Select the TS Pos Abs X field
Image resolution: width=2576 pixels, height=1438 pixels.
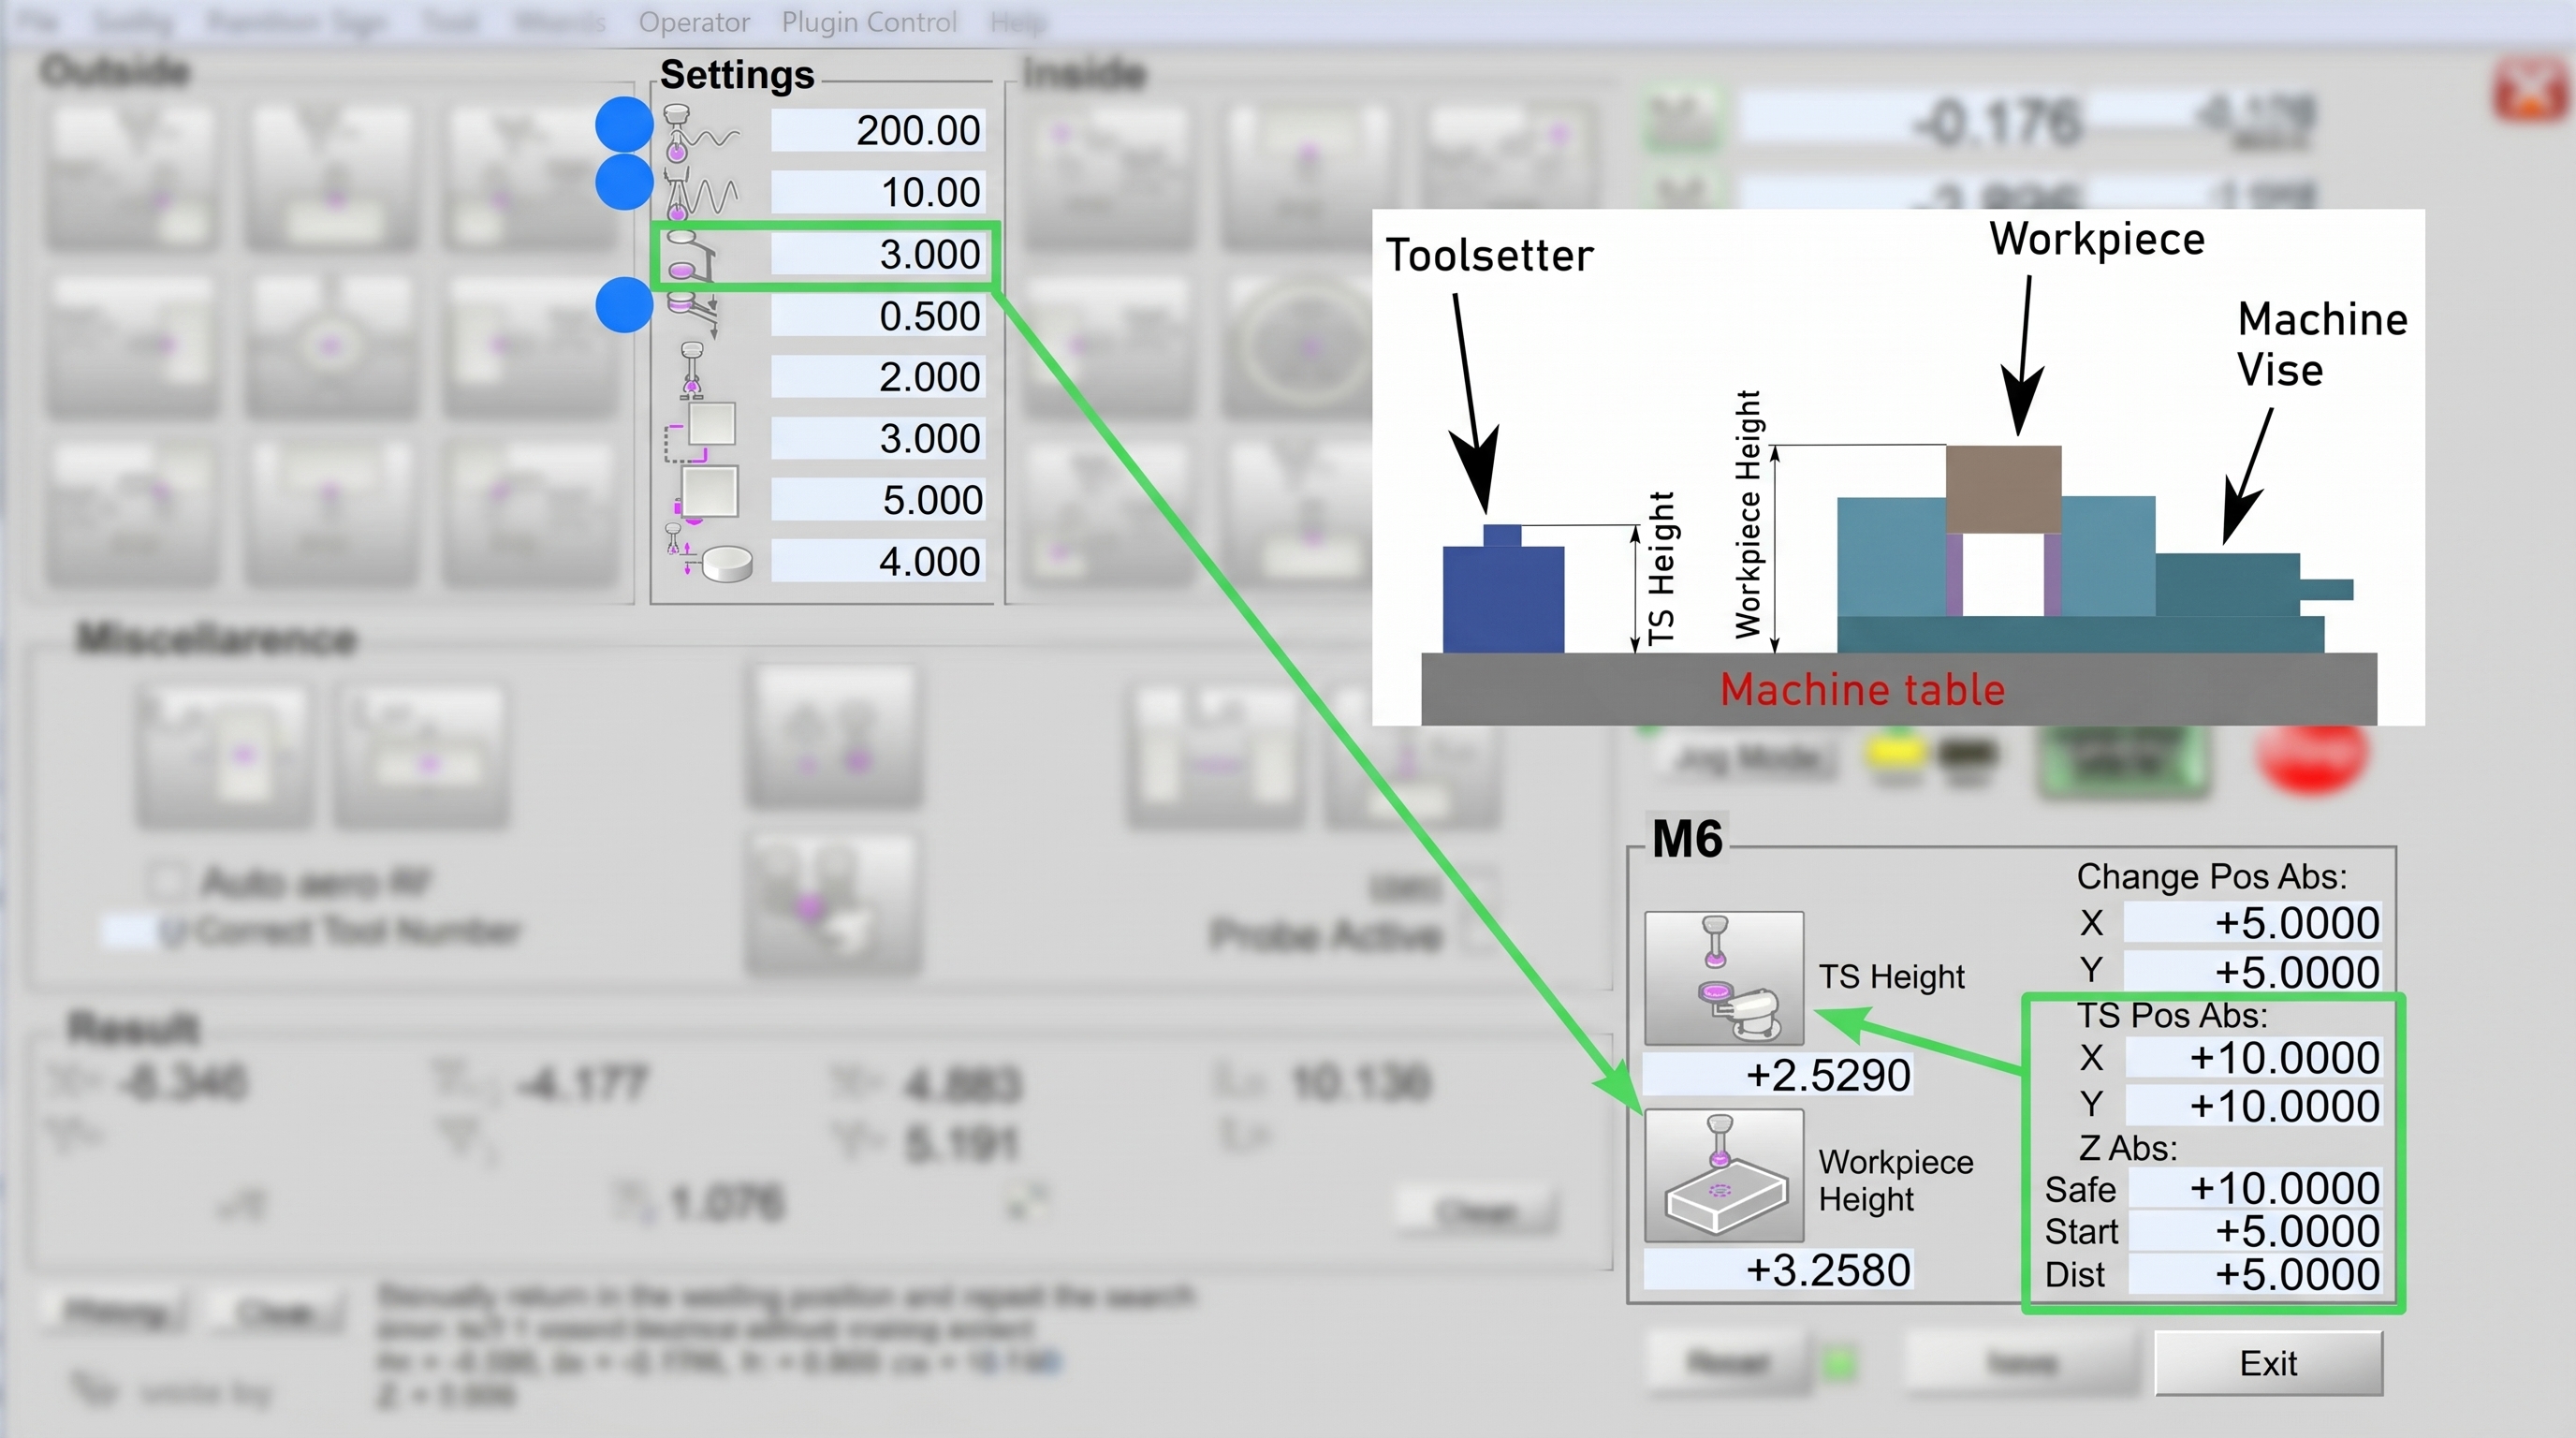(2252, 1057)
